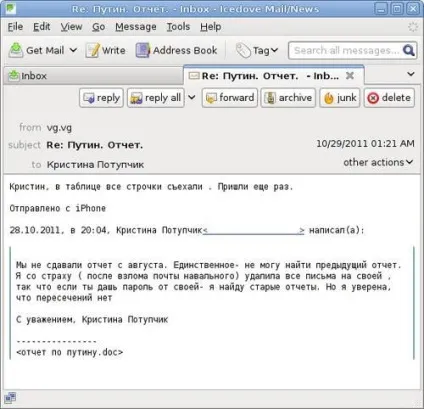
Task: Click the date 10/29/2011 01:21 AM
Action: coord(365,144)
